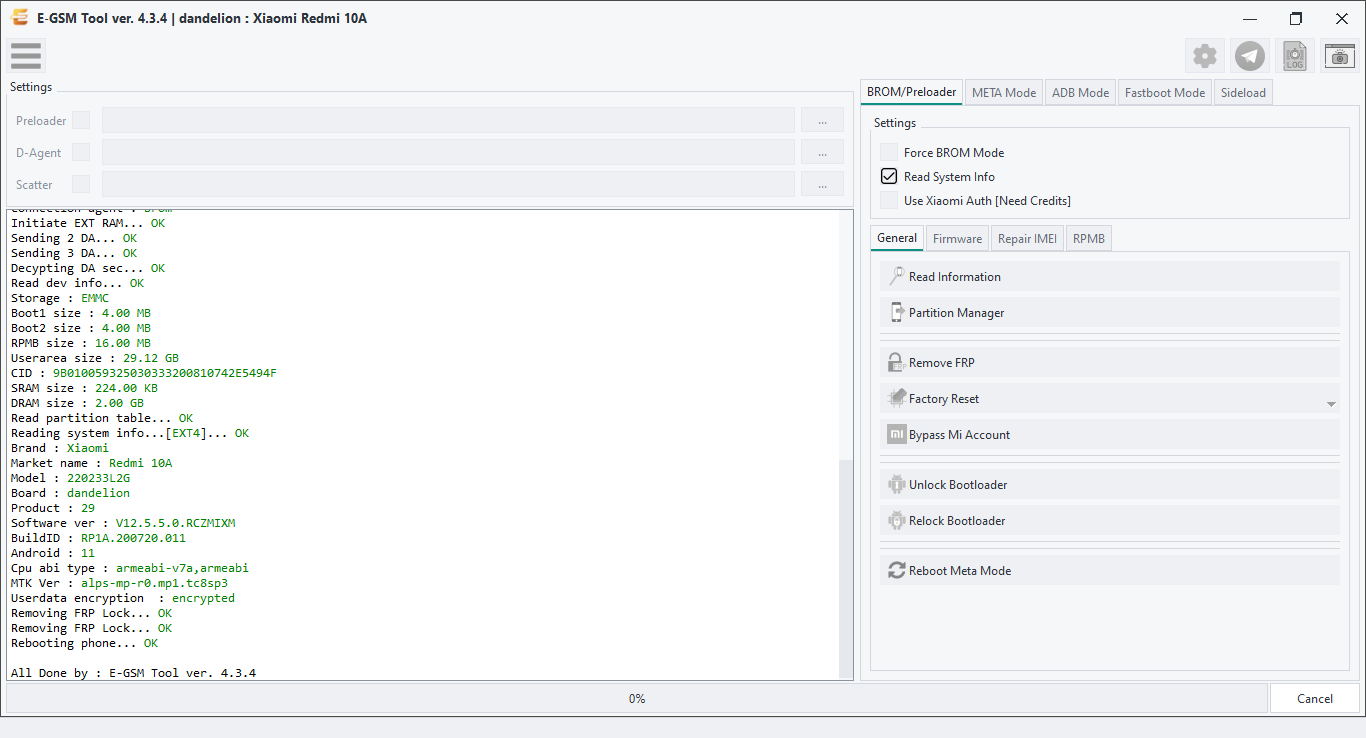Toggle the D-Agent checkbox

pos(81,152)
